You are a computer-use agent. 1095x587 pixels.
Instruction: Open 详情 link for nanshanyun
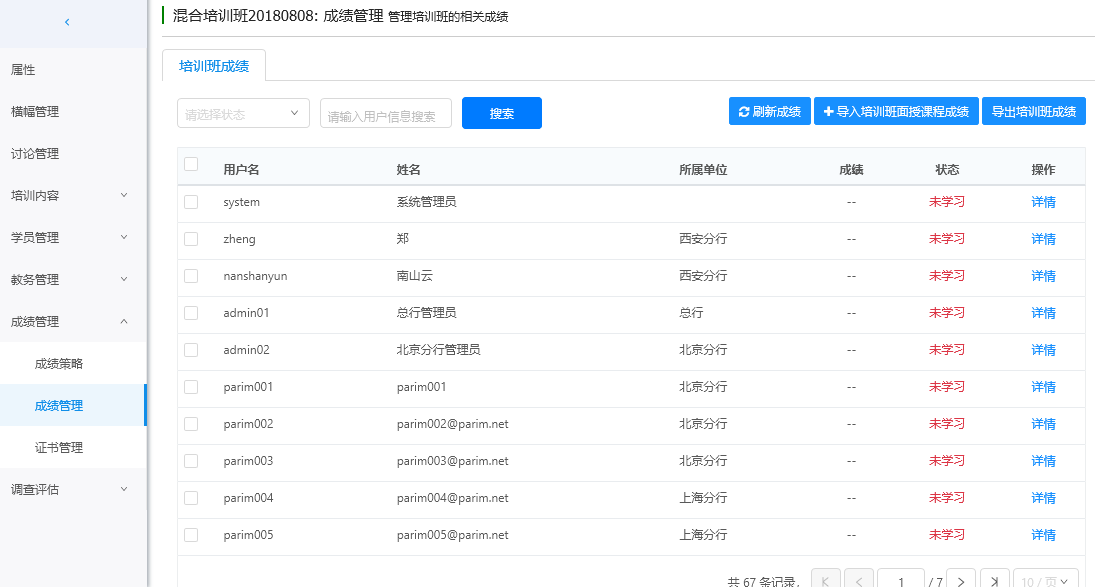[x=1043, y=276]
